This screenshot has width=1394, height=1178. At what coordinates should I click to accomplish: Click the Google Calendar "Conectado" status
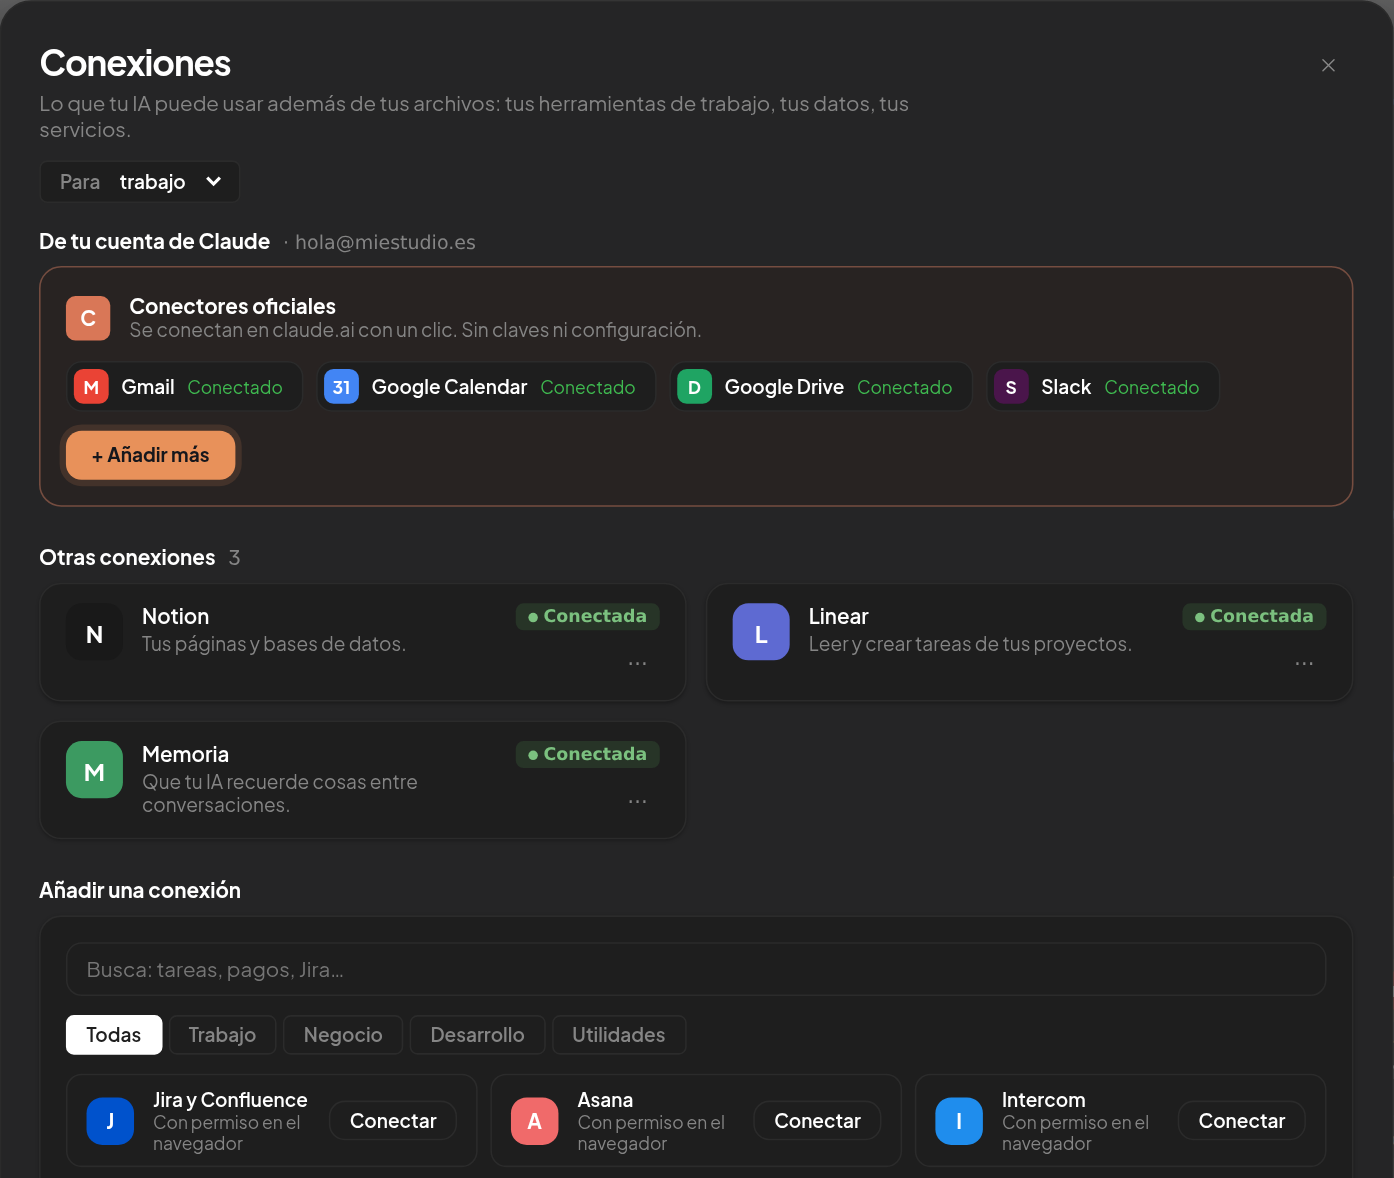588,387
